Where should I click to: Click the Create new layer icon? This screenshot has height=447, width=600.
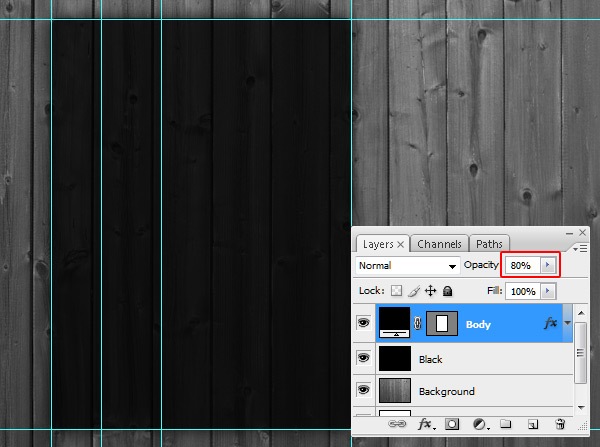click(x=532, y=425)
